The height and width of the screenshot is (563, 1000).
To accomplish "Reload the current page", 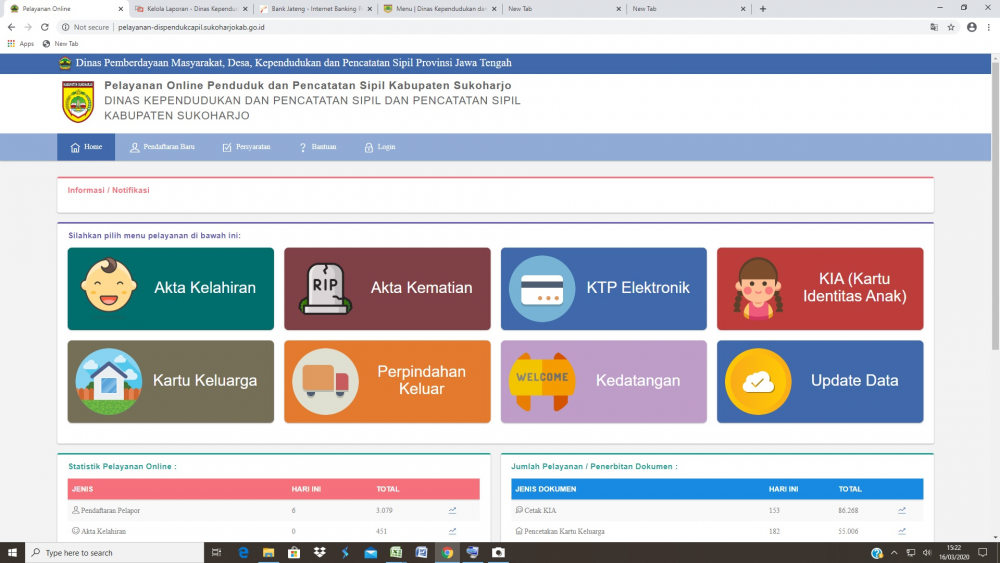I will tap(45, 27).
